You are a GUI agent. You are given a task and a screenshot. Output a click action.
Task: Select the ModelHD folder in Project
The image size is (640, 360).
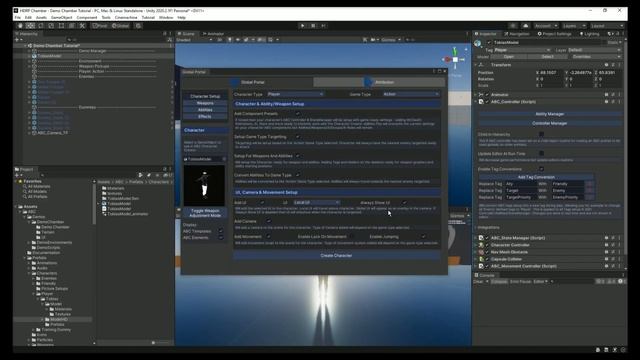[x=59, y=320]
